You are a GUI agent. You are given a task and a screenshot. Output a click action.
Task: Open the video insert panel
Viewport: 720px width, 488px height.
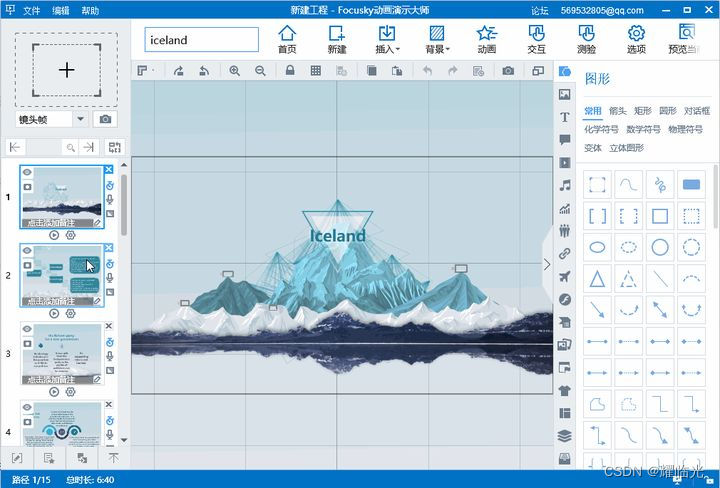coord(565,163)
